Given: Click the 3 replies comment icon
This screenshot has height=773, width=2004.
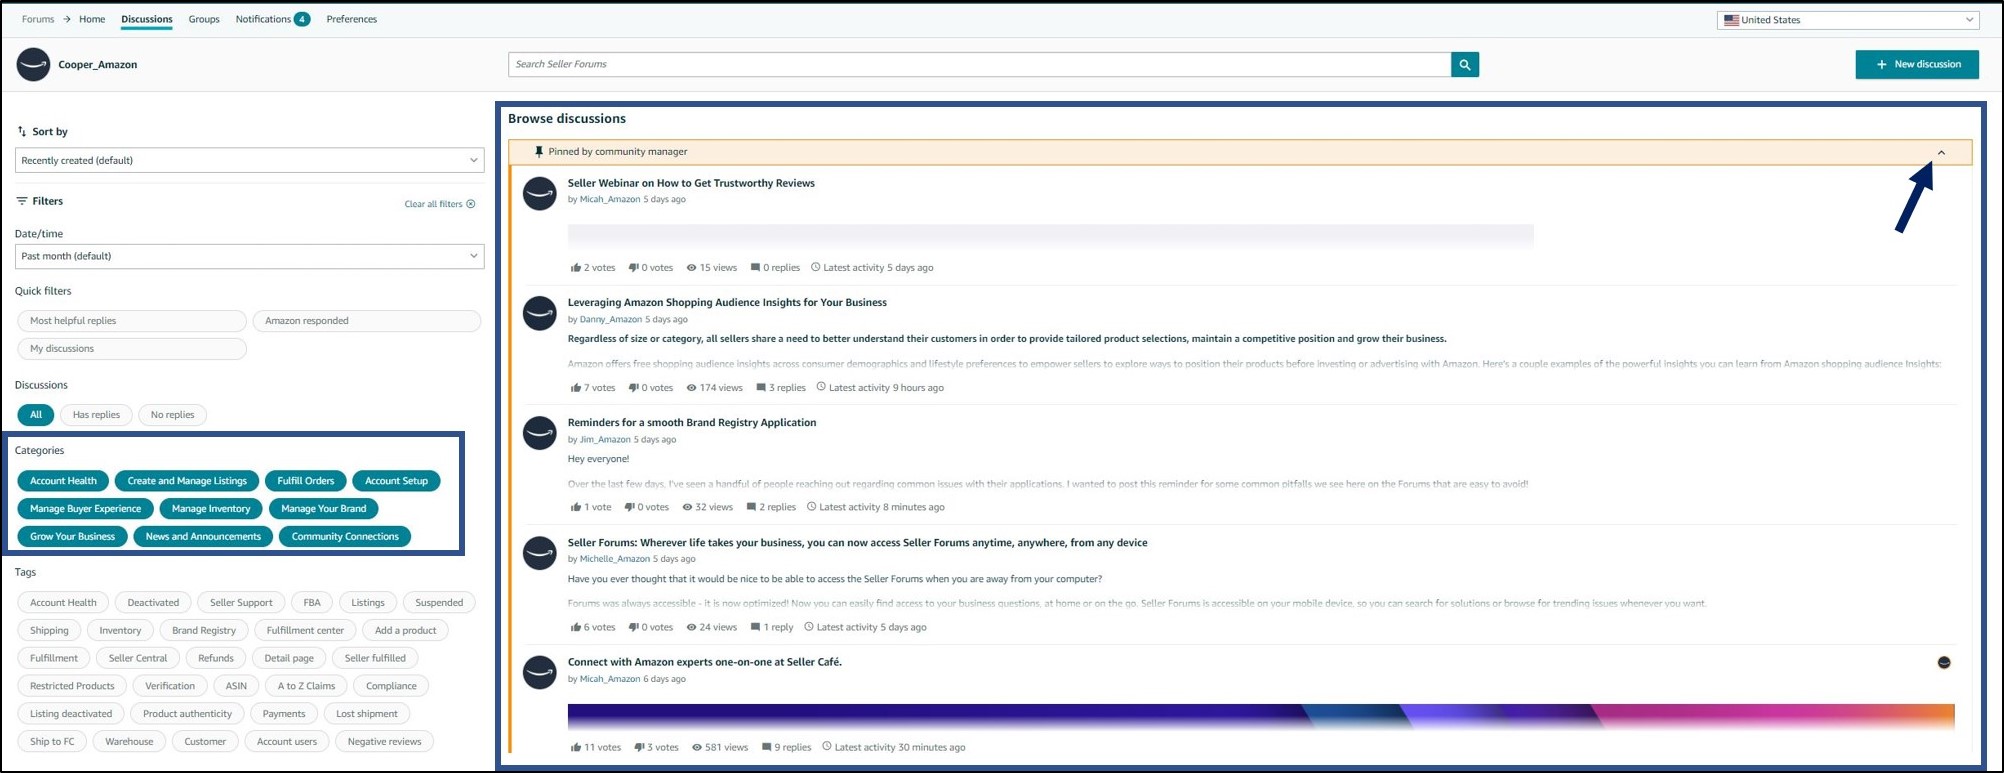Looking at the screenshot, I should (x=761, y=387).
